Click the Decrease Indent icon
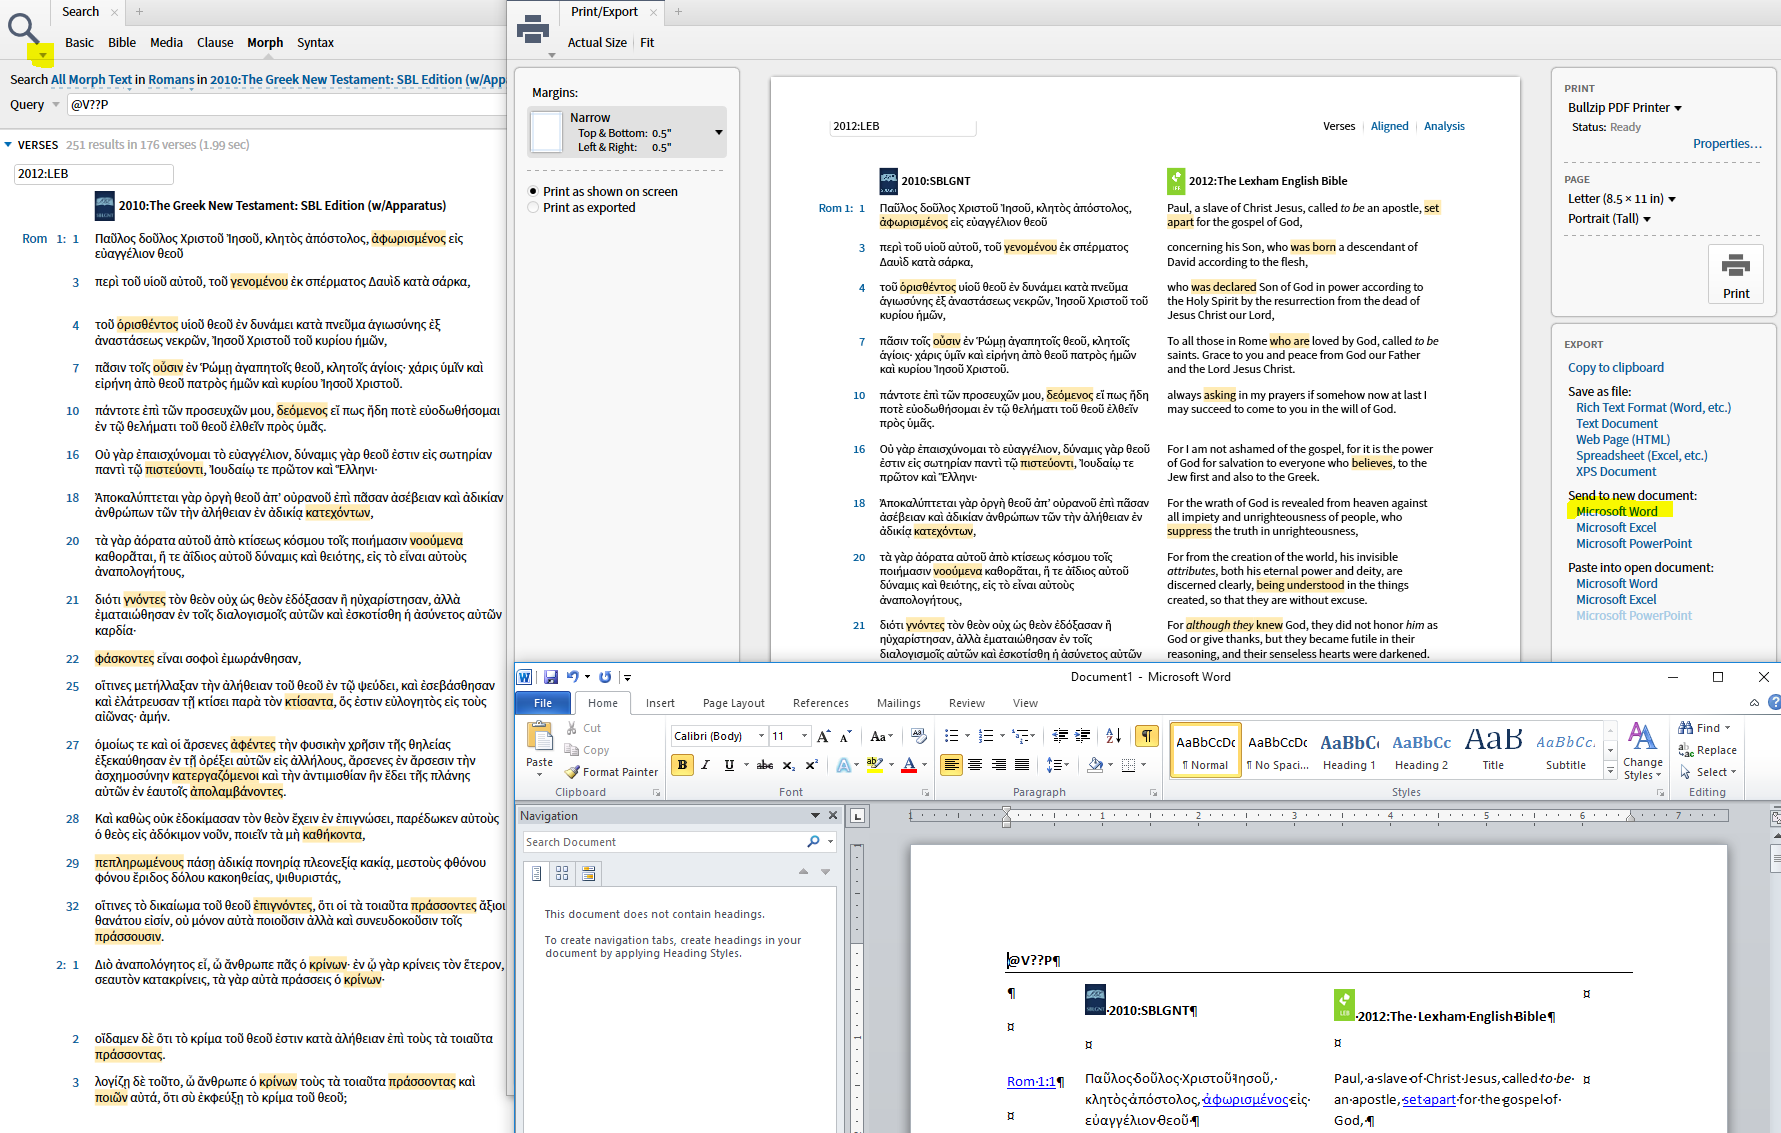Viewport: 1781px width, 1133px height. coord(1060,736)
